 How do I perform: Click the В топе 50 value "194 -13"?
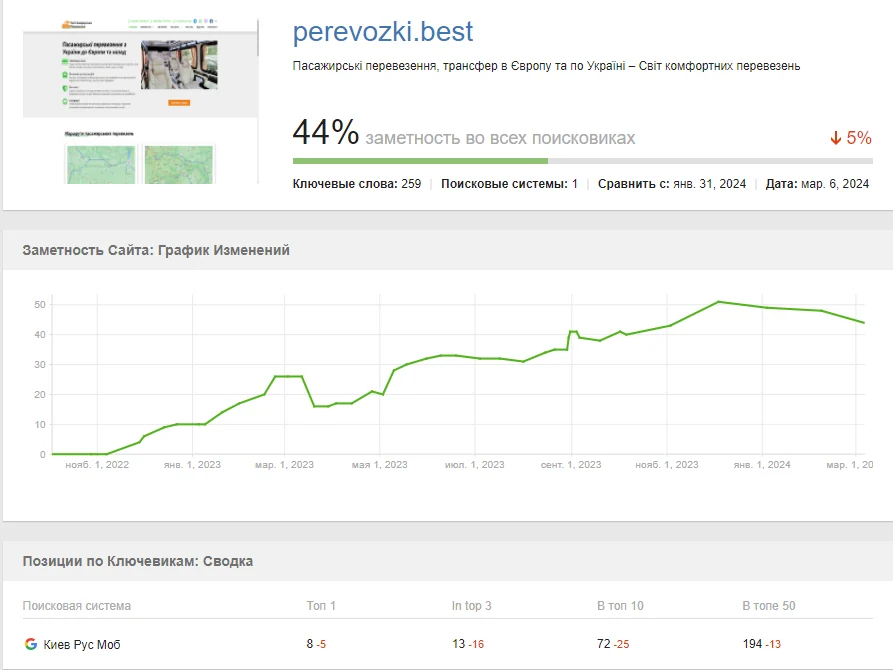[762, 644]
